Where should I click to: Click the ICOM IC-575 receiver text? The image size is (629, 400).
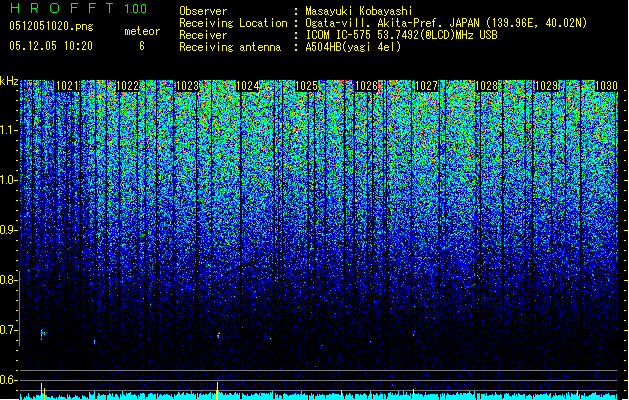point(401,35)
